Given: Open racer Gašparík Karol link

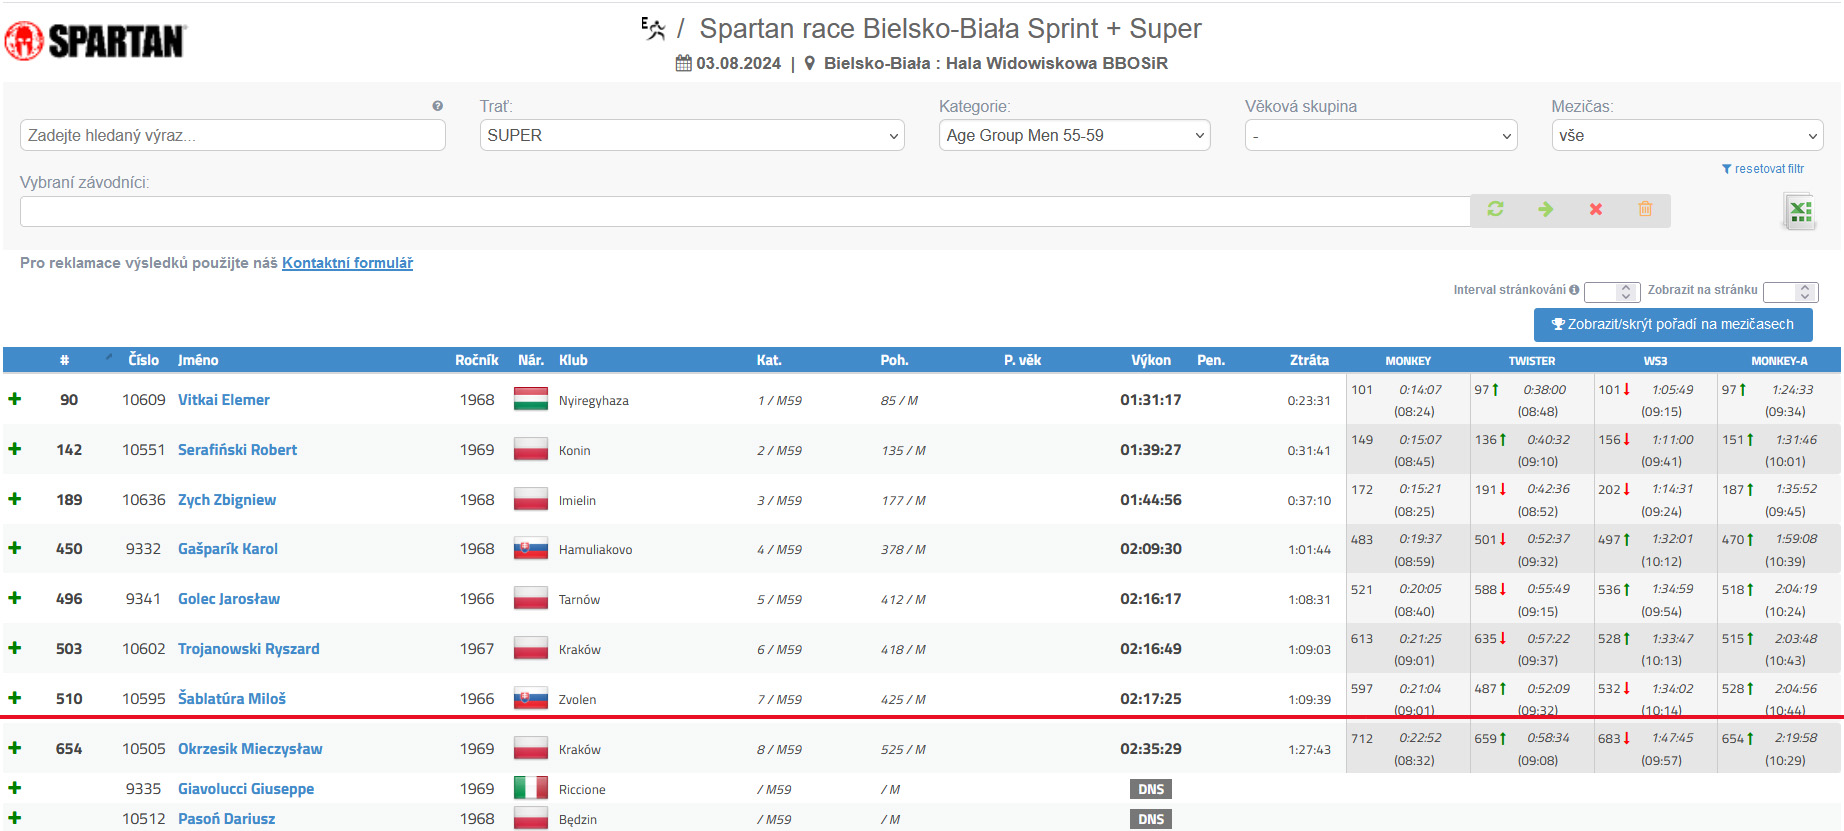Looking at the screenshot, I should pyautogui.click(x=228, y=548).
